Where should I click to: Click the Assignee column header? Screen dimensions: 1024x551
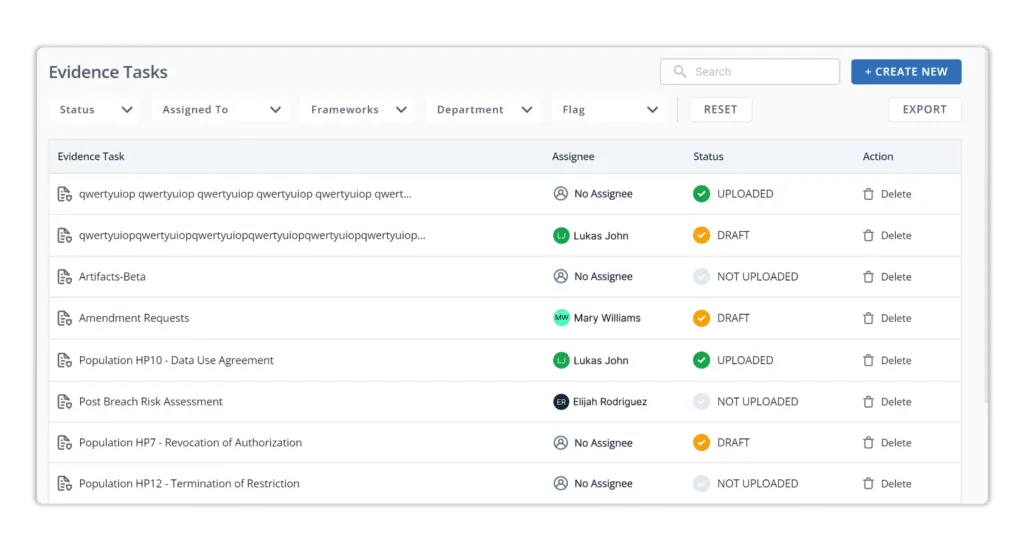tap(573, 157)
